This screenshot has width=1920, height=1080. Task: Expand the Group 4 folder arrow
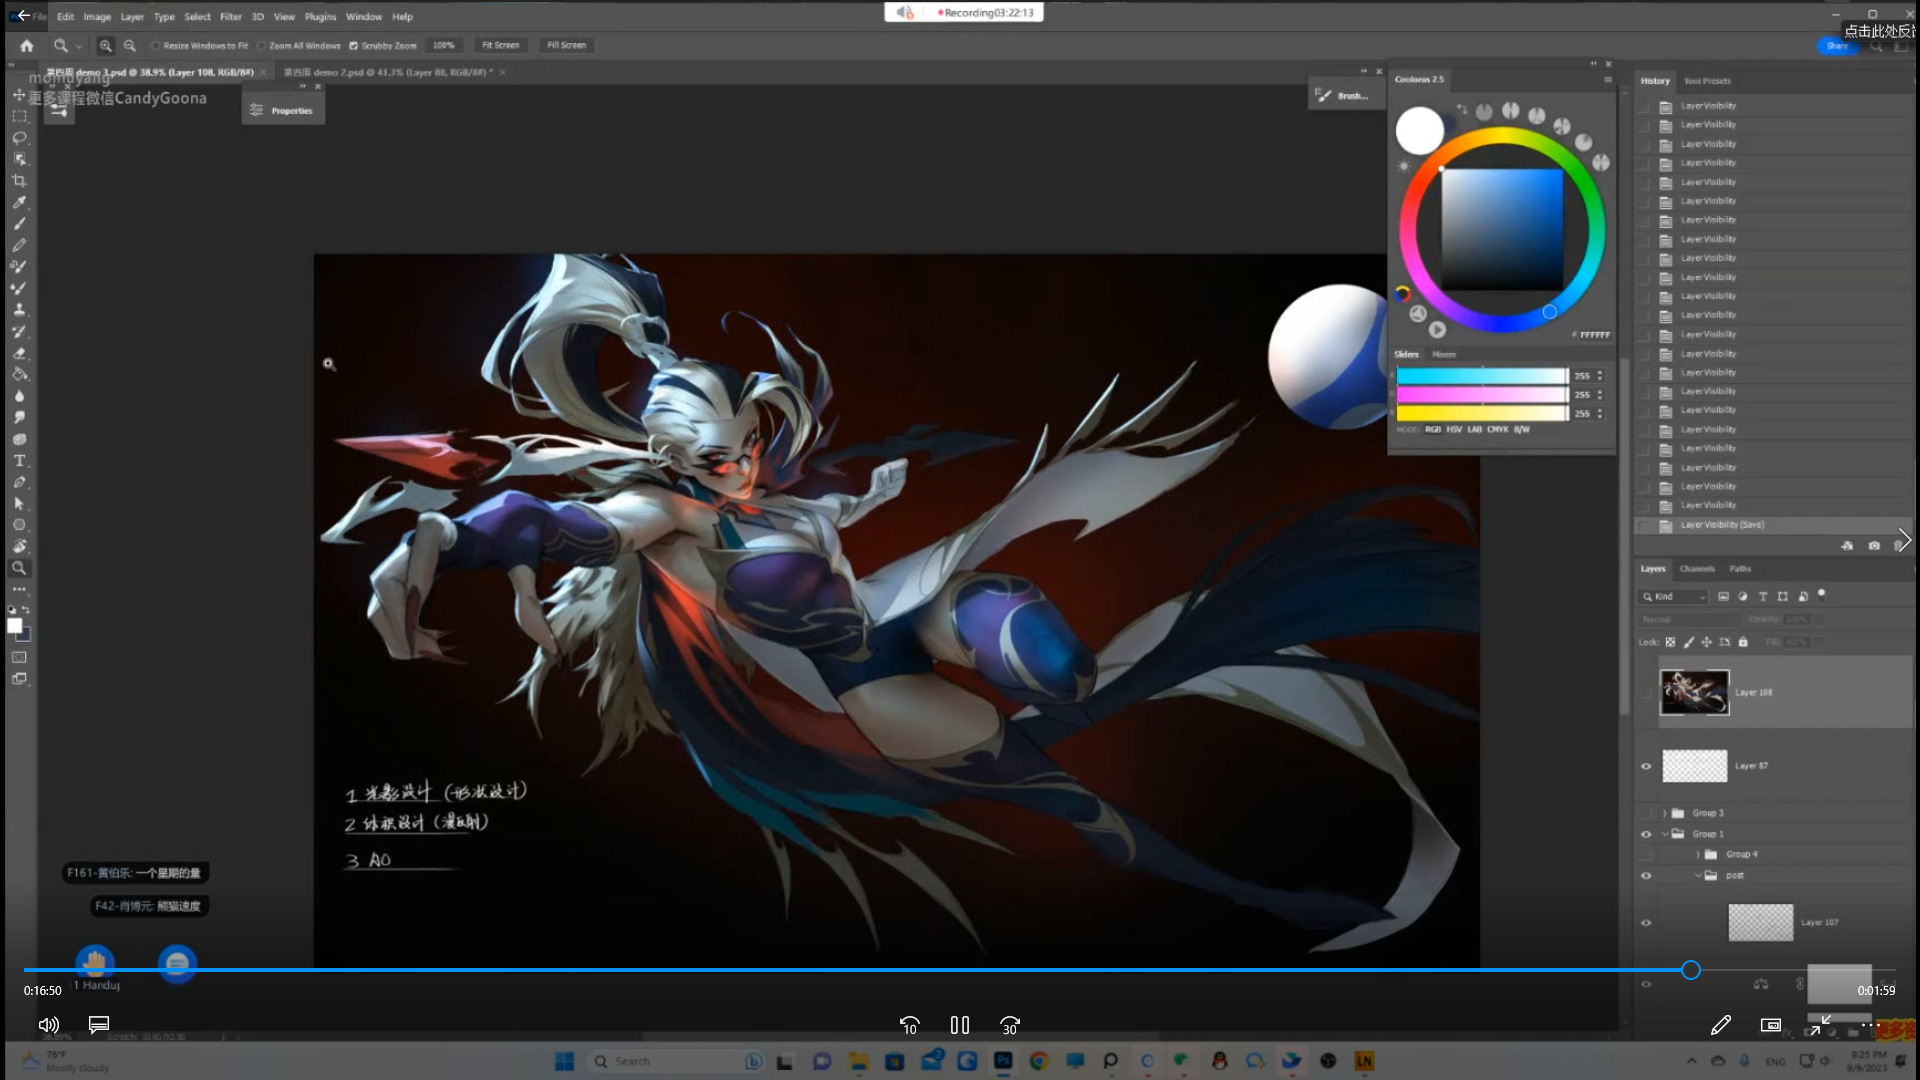[x=1698, y=854]
